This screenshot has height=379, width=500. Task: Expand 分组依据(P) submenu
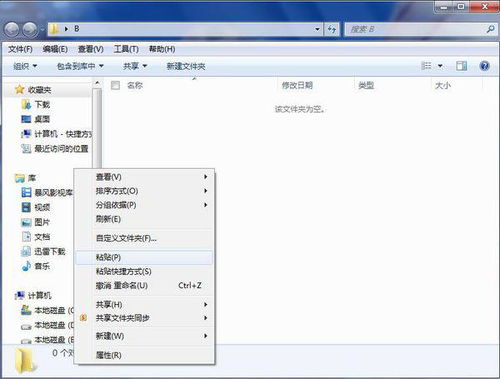[x=144, y=205]
